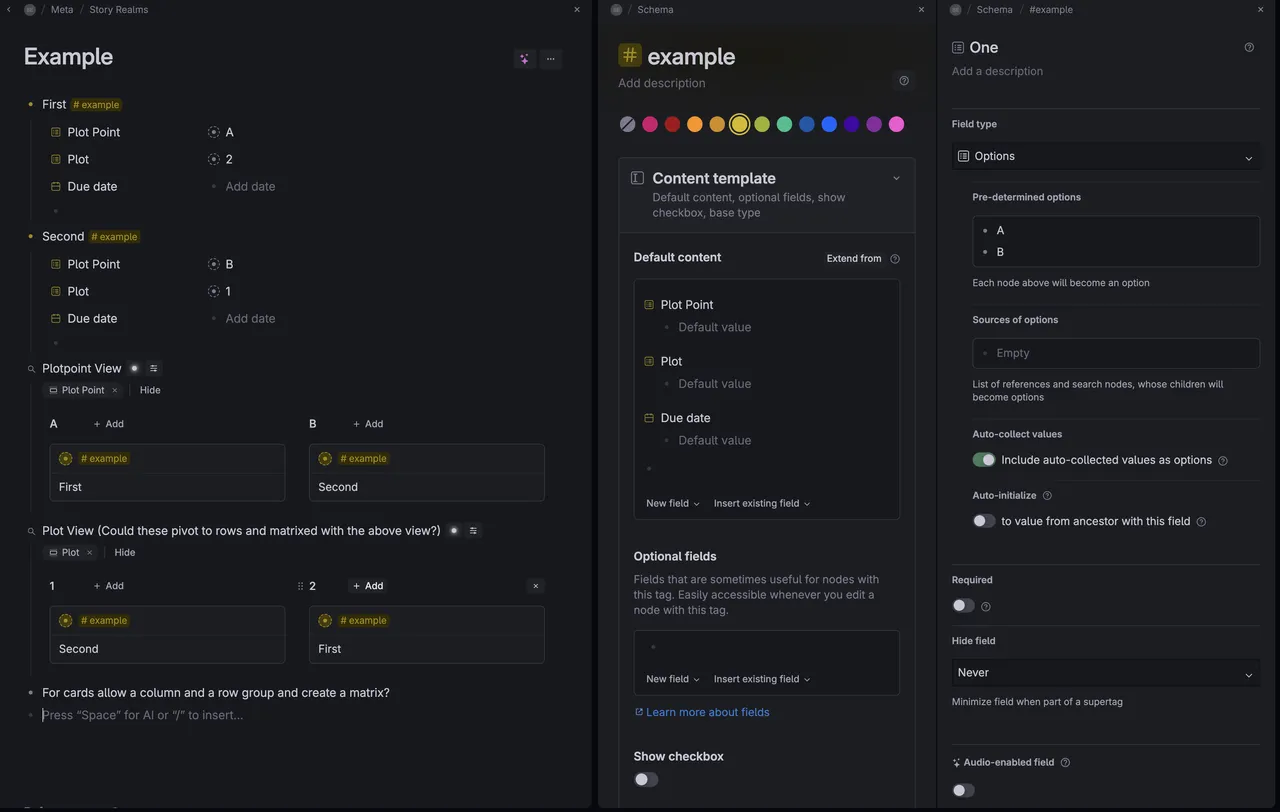Click the search icon beside Plotpoint View

coord(31,369)
